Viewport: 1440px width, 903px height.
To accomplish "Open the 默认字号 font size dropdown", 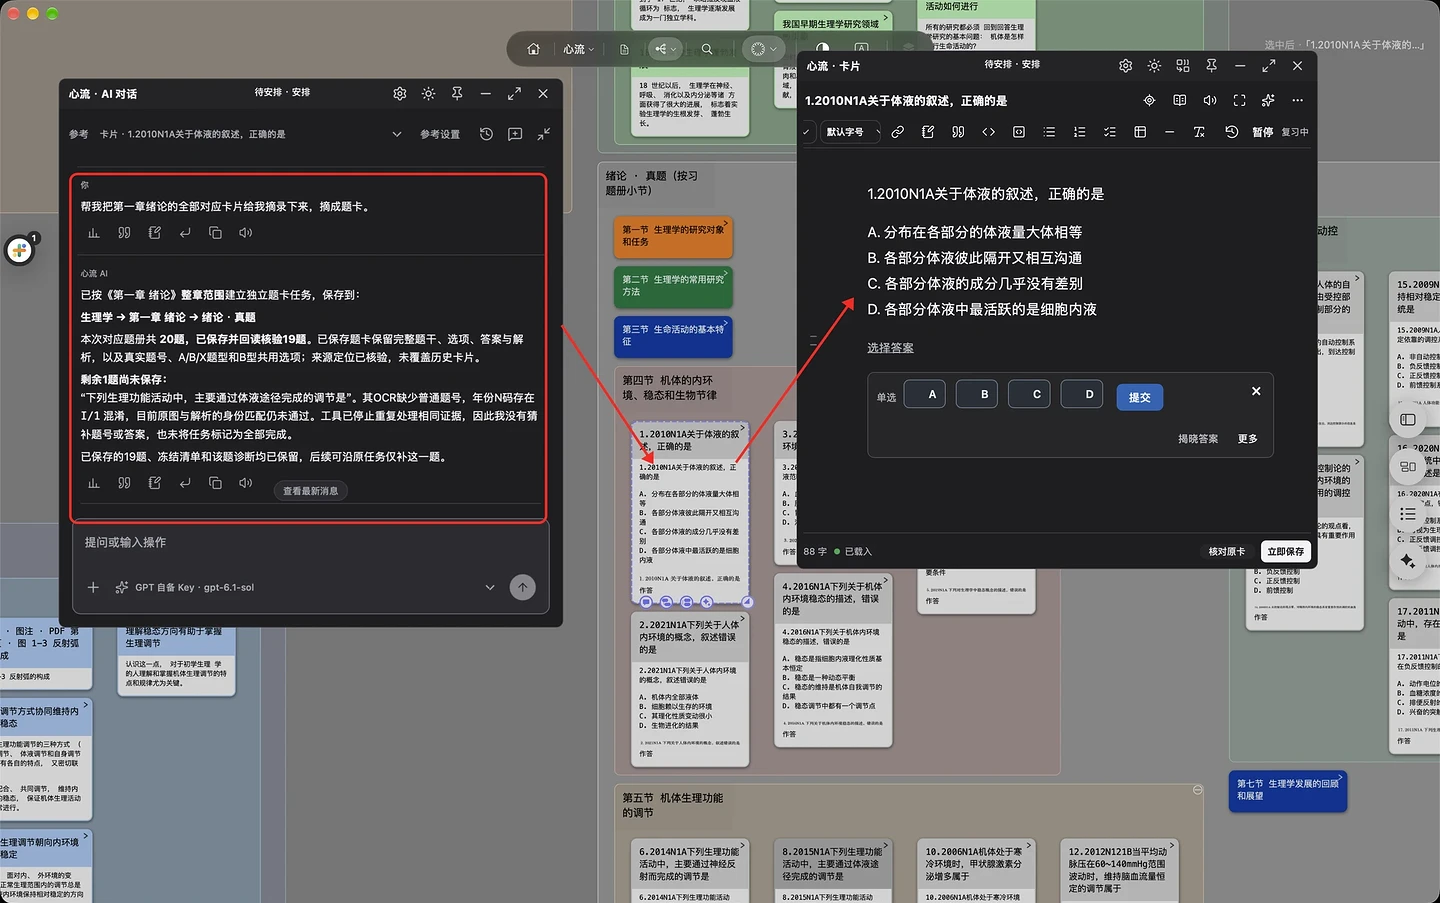I will (851, 132).
